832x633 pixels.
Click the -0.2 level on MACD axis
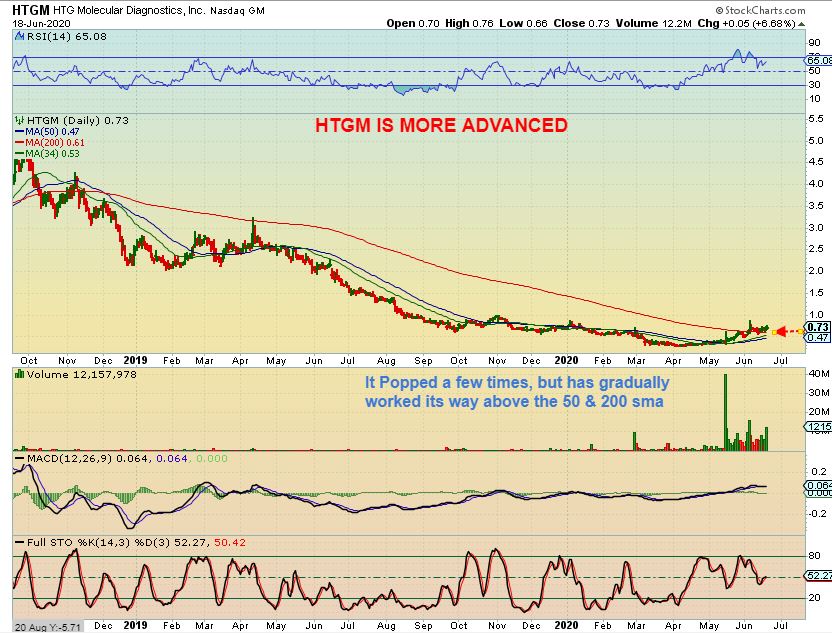tap(818, 514)
